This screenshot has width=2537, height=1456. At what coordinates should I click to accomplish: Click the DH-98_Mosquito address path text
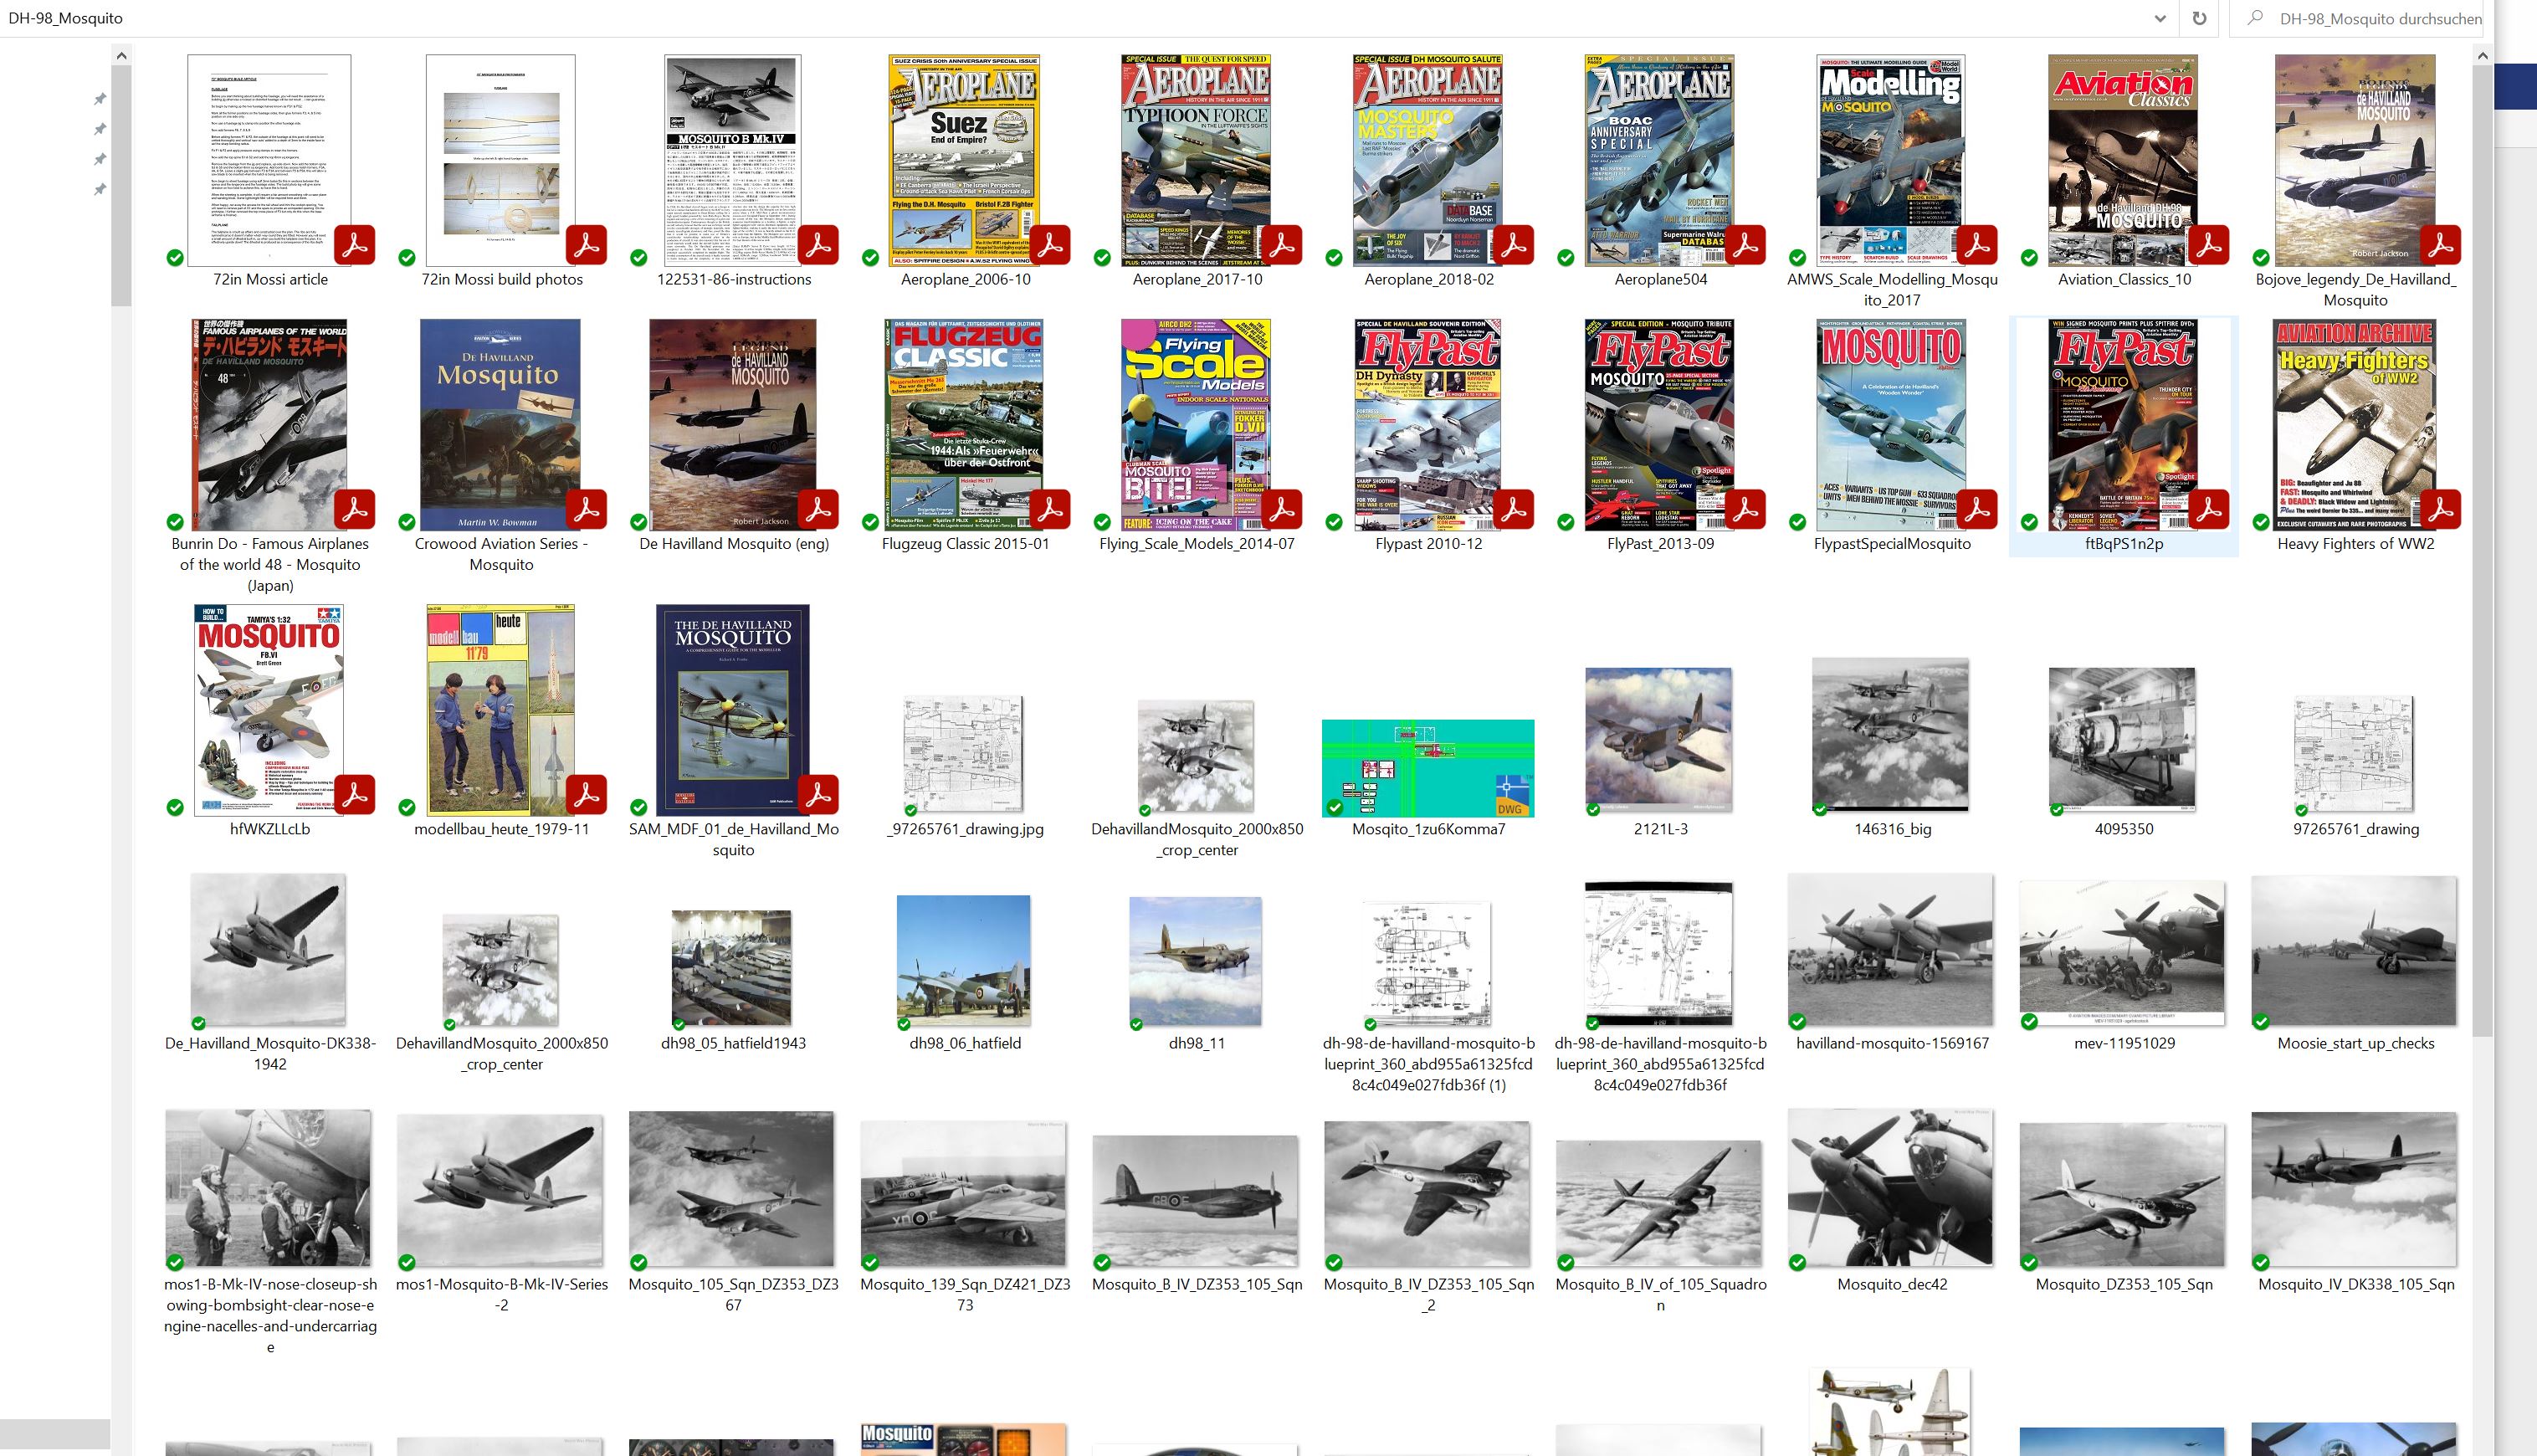66,18
